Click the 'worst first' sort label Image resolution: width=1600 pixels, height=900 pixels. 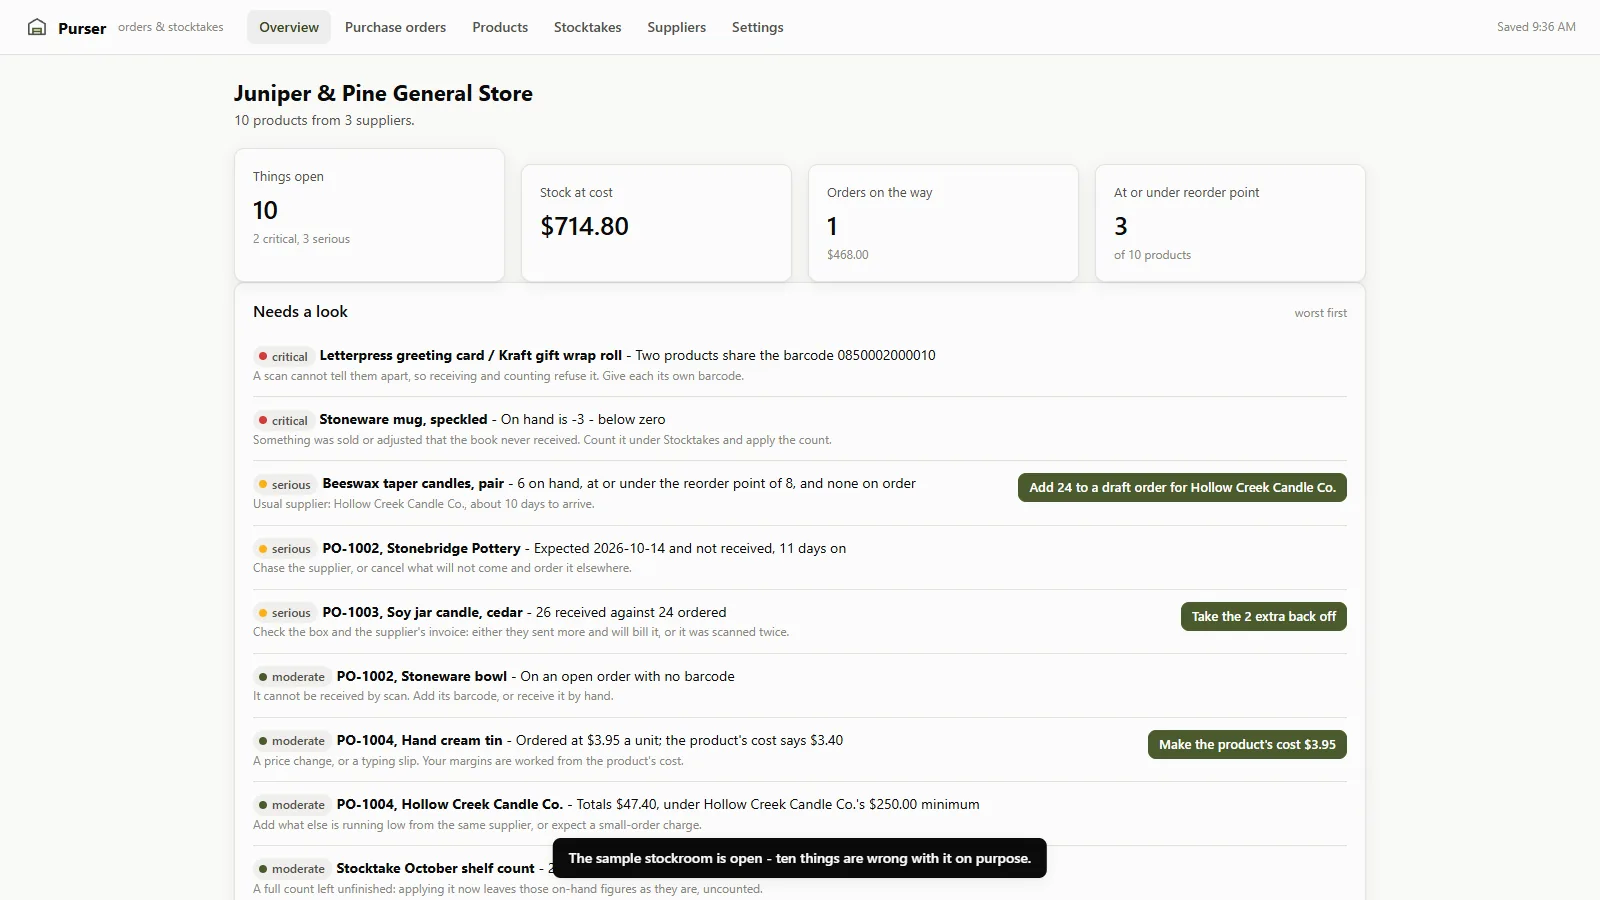pyautogui.click(x=1320, y=313)
